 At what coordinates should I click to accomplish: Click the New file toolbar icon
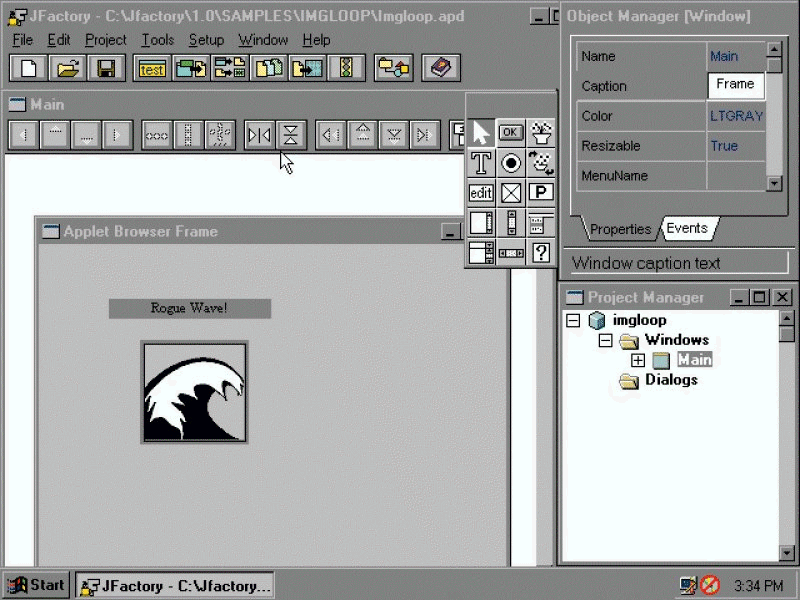point(29,68)
